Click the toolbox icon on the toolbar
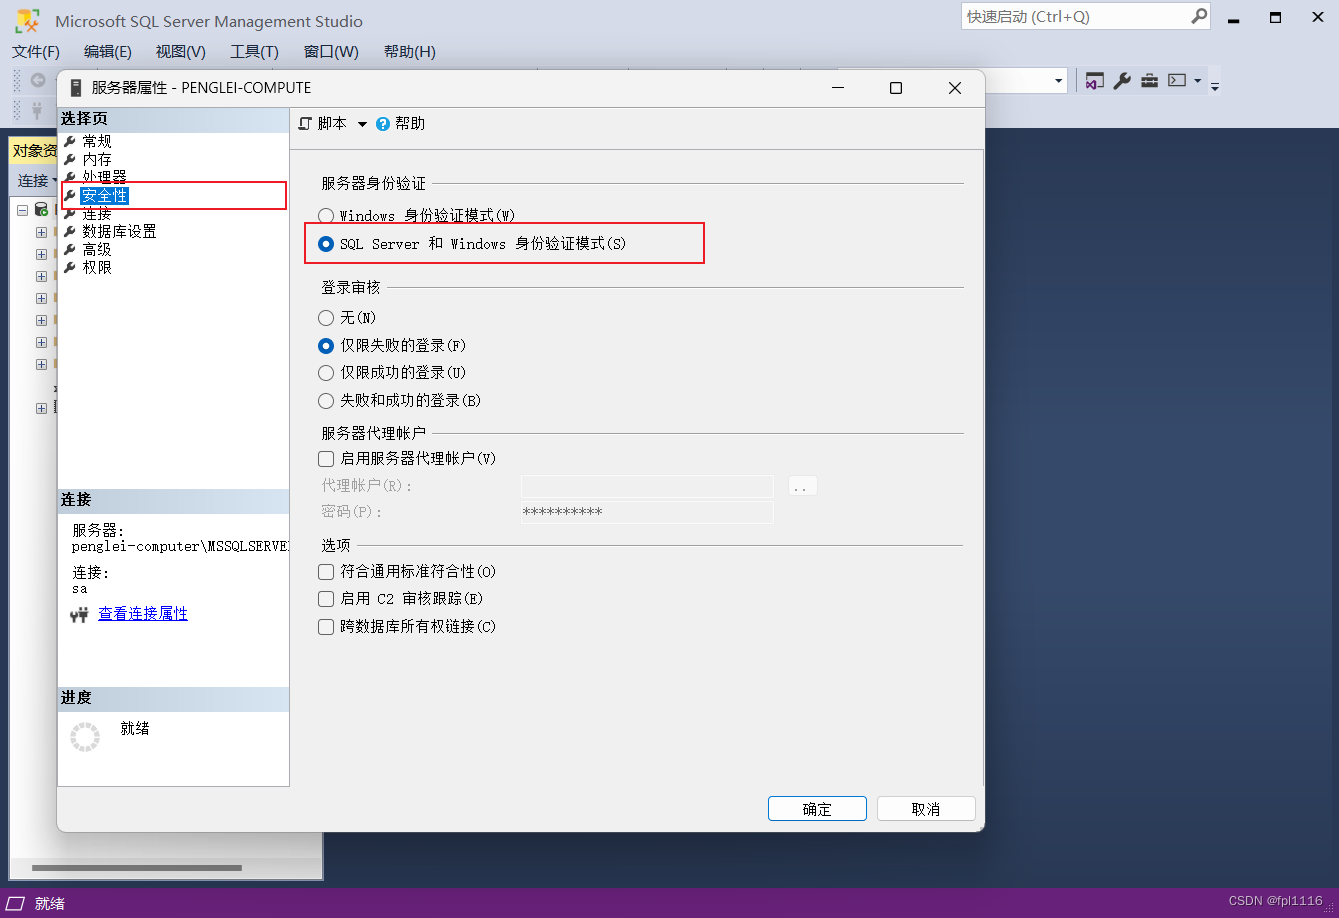Viewport: 1339px width, 918px height. point(1148,80)
